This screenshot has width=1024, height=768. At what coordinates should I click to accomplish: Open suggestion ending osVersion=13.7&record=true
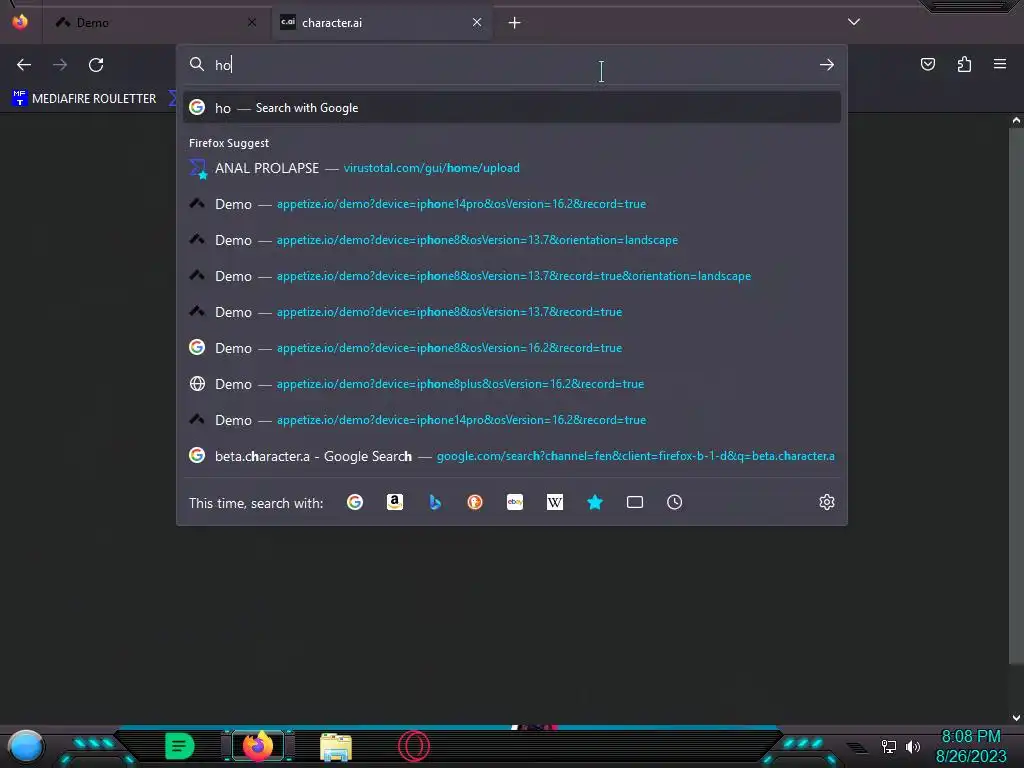(x=512, y=312)
